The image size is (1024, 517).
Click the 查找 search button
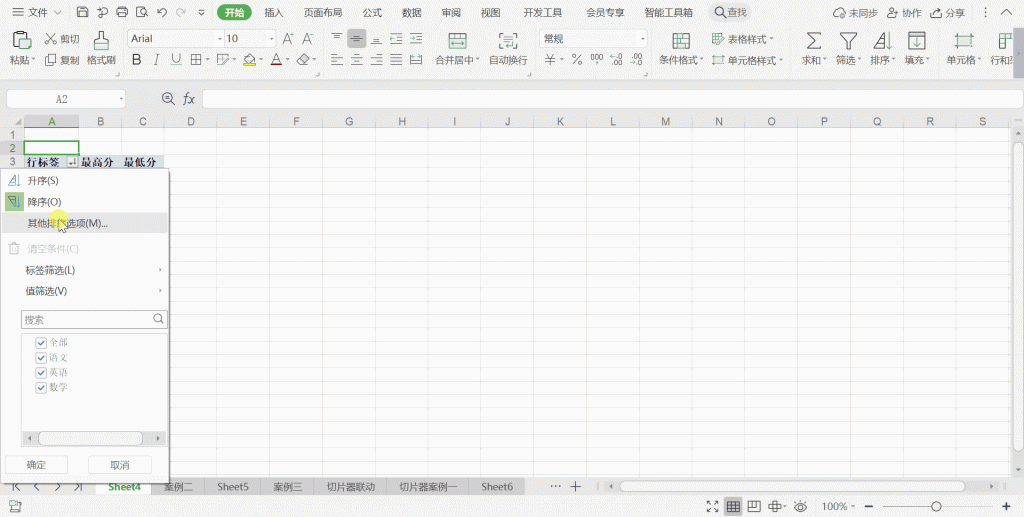[x=730, y=12]
